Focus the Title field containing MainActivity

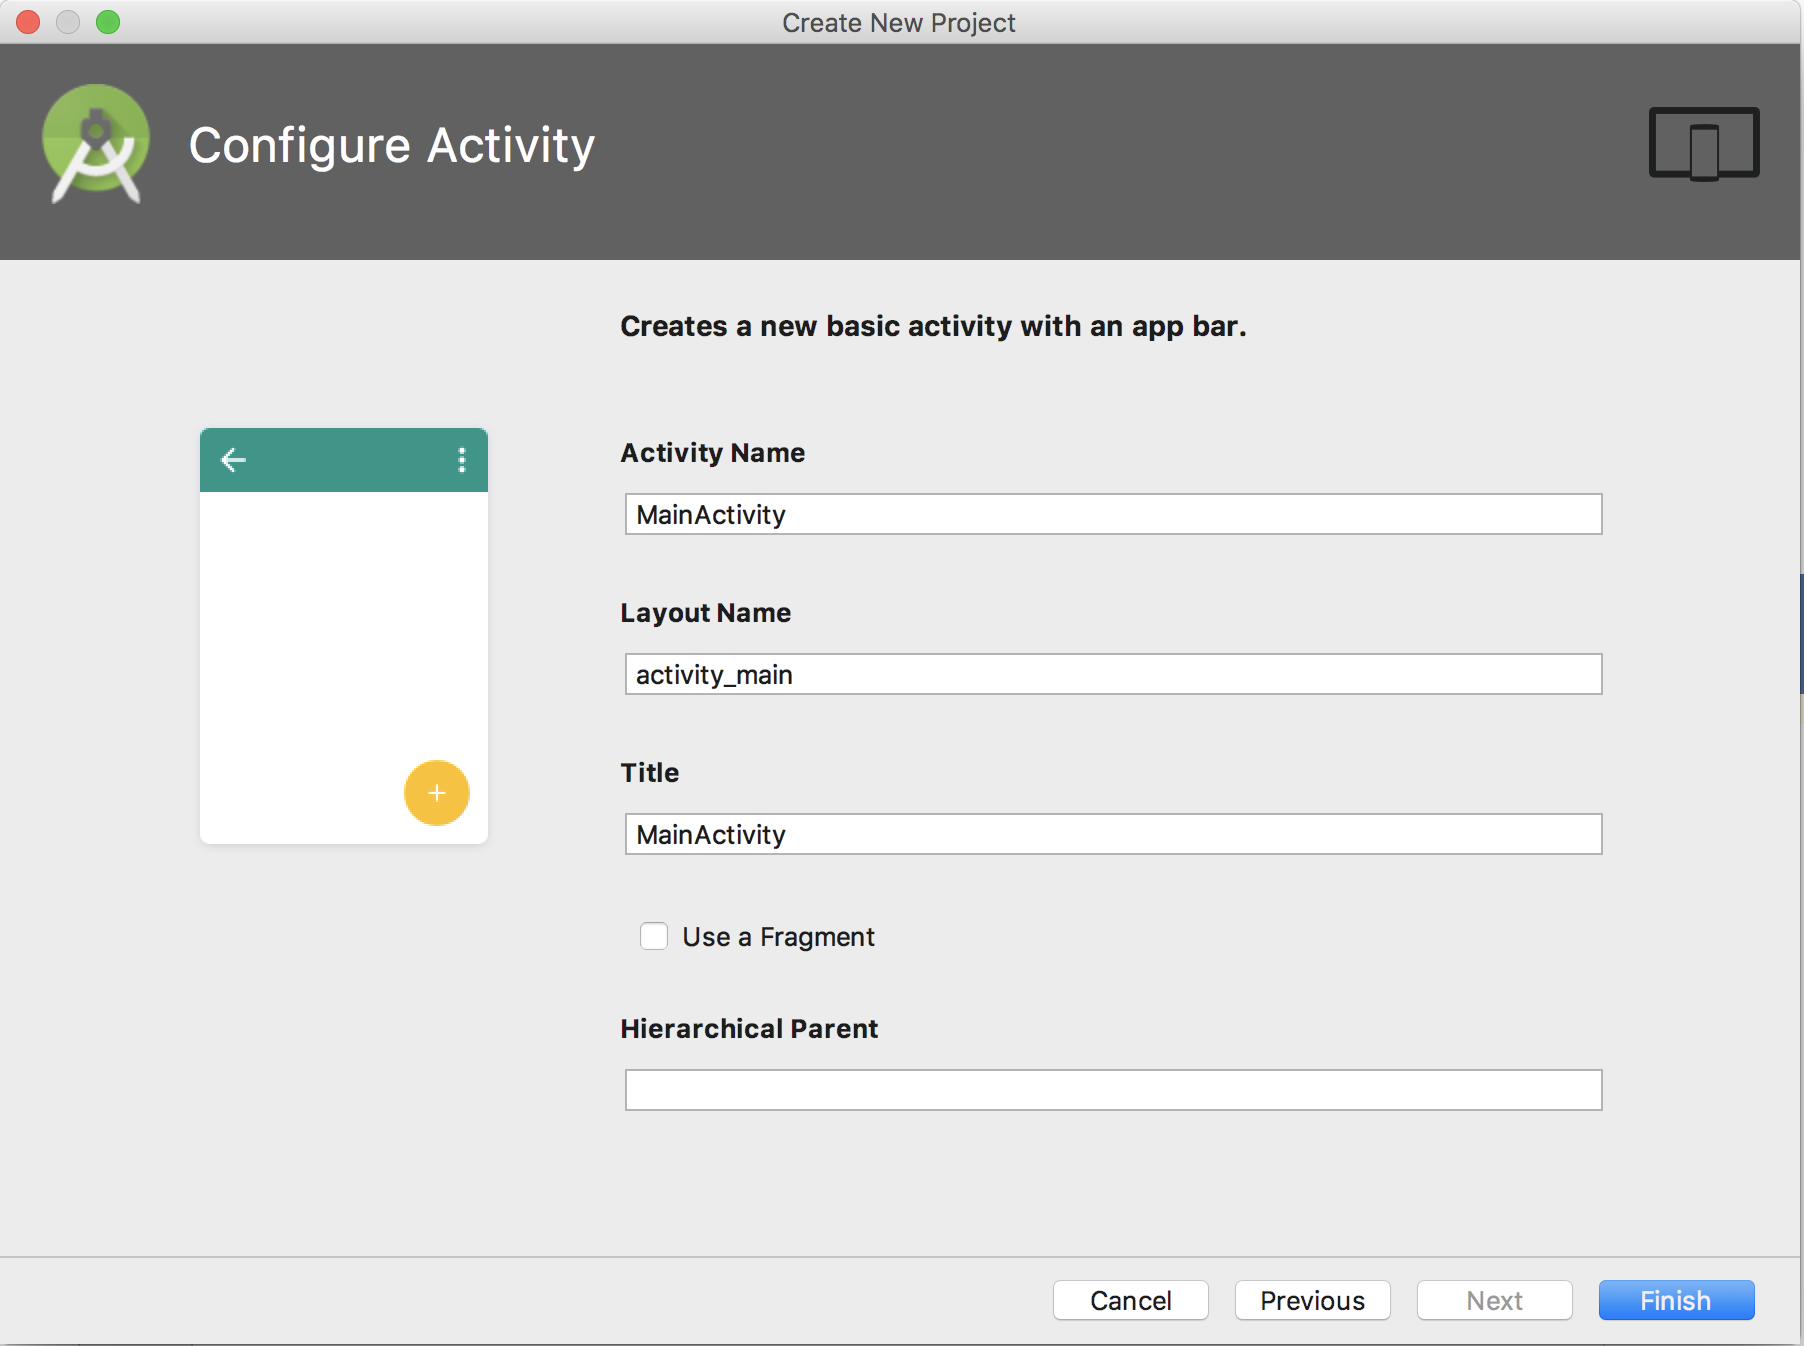point(1113,834)
